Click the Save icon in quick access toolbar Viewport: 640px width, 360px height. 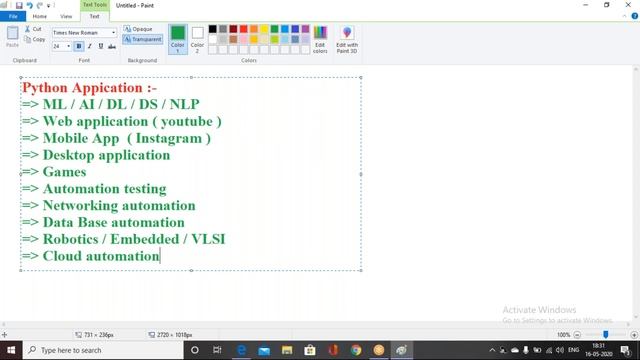tap(19, 5)
